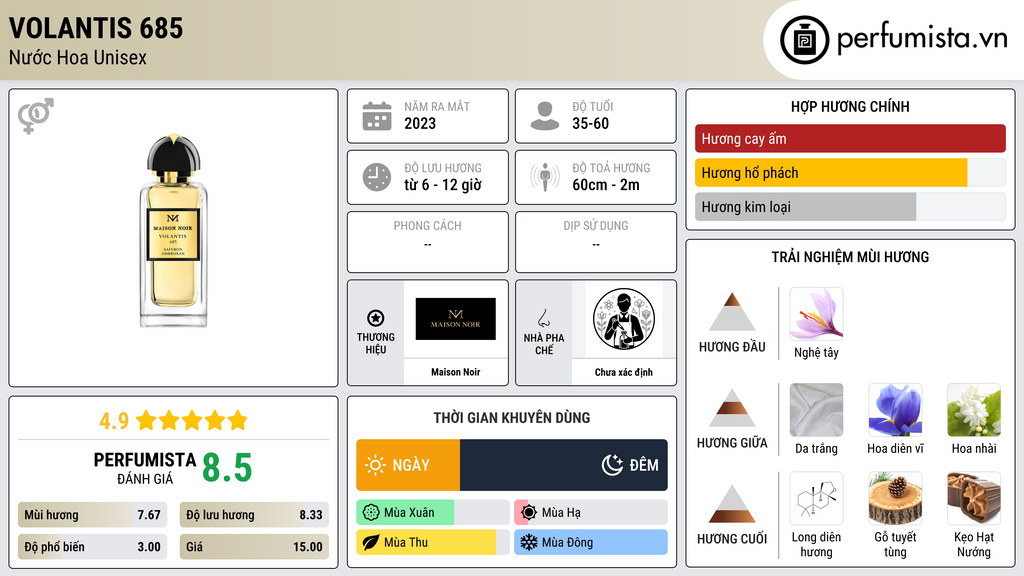
Task: Click the Nước Hoa Unisex subtitle
Action: [x=78, y=57]
